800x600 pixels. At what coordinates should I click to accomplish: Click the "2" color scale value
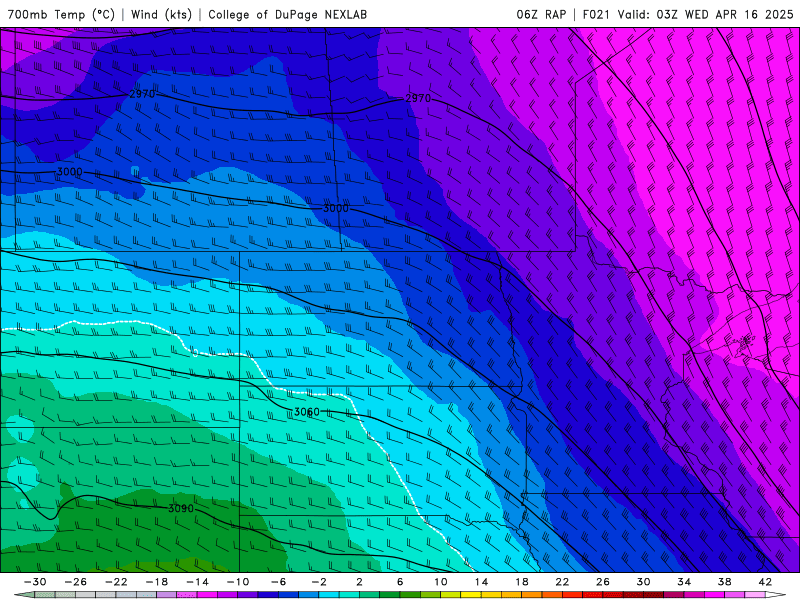[x=359, y=582]
